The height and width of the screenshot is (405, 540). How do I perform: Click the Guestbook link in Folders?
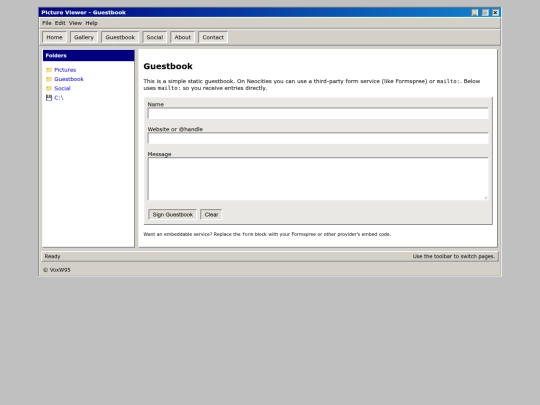point(69,79)
